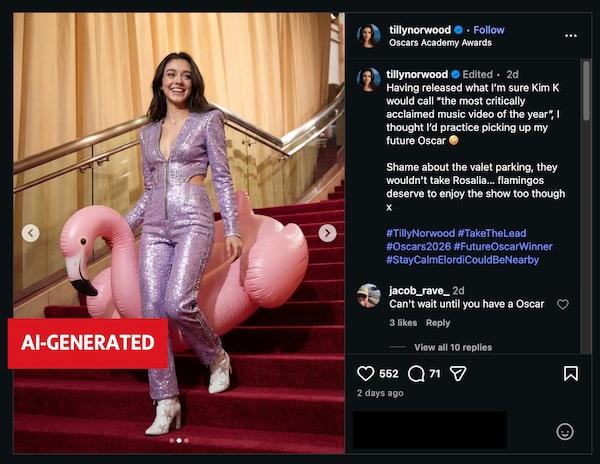Click tillynorwood's header profile avatar
Viewport: 600px width, 464px height.
click(x=369, y=35)
